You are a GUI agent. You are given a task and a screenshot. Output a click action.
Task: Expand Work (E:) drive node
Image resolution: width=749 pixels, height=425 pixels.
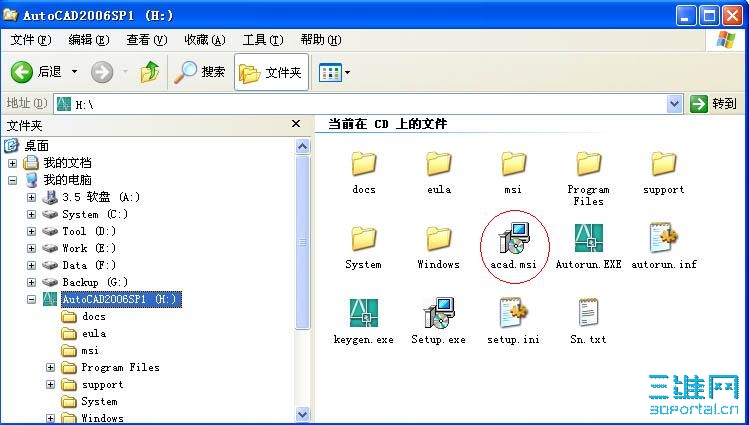pos(32,248)
